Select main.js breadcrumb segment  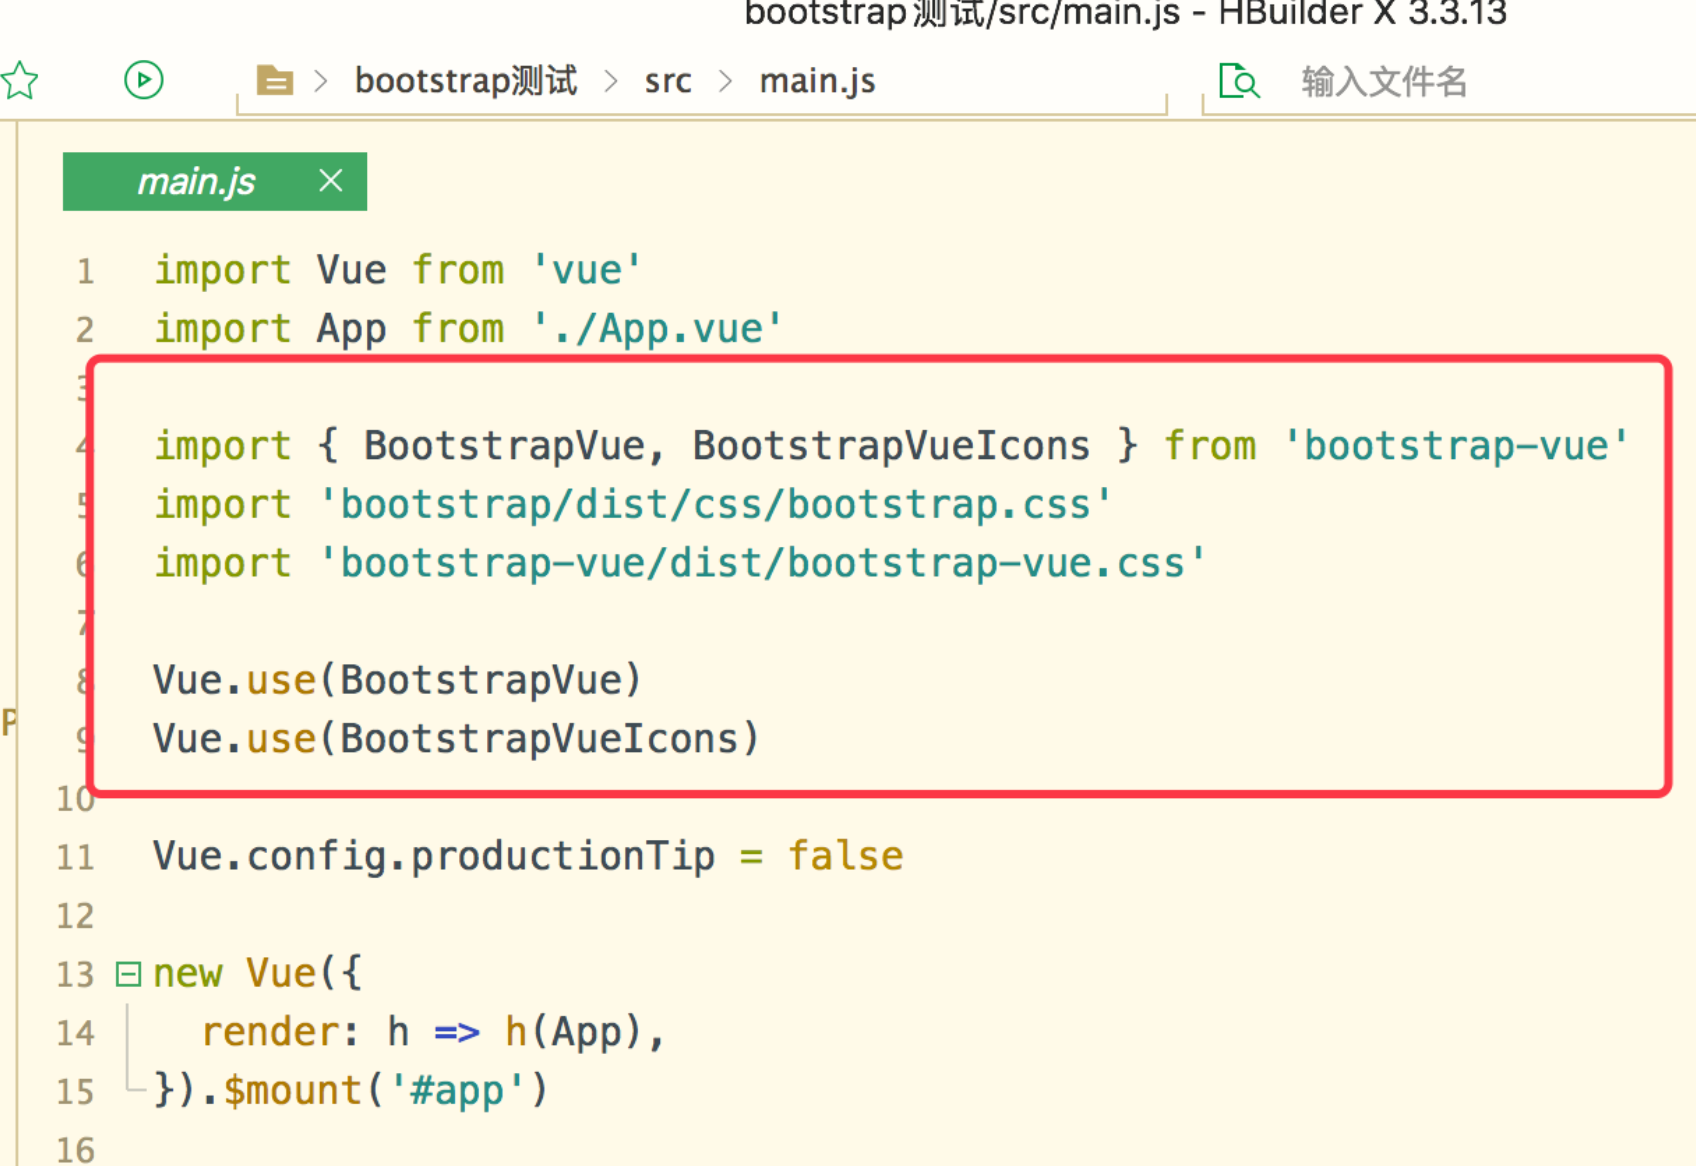[x=817, y=81]
